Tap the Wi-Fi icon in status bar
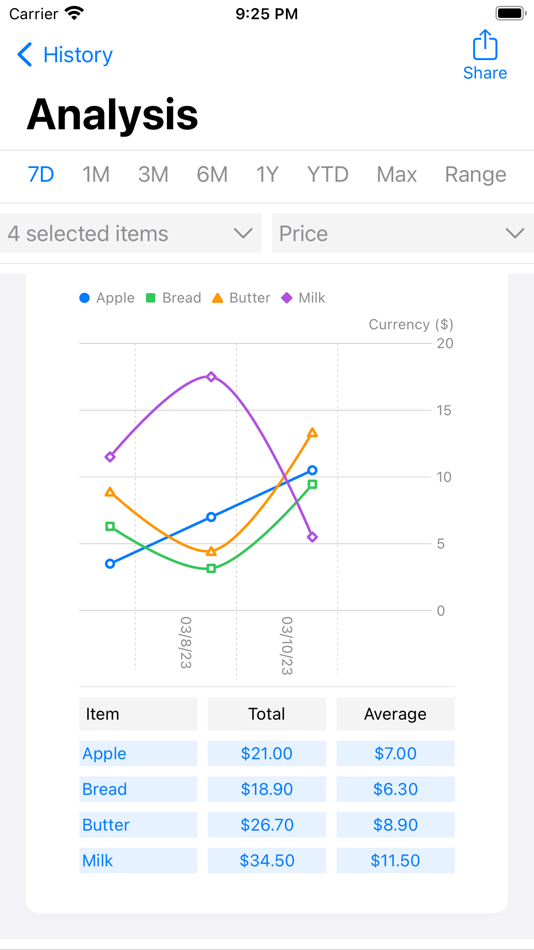 point(75,13)
